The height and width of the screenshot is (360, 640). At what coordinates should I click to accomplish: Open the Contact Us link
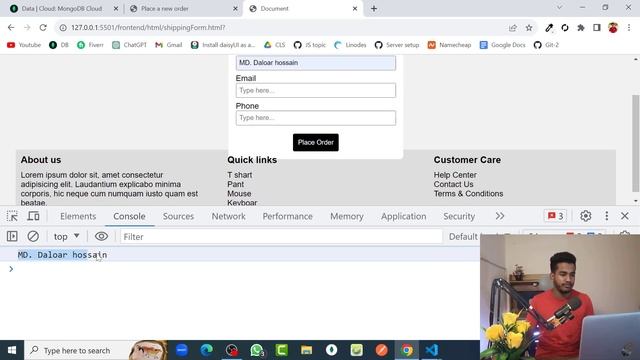pyautogui.click(x=453, y=184)
